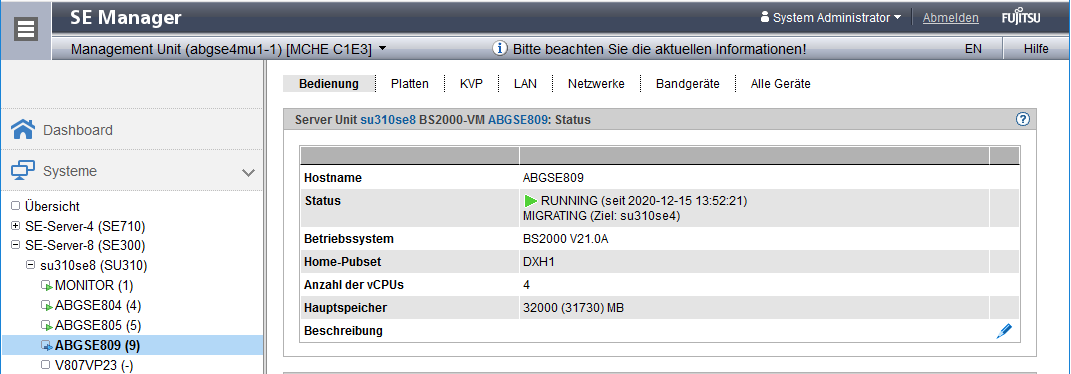Open the Management Unit dropdown arrow
The image size is (1071, 374).
coord(382,48)
